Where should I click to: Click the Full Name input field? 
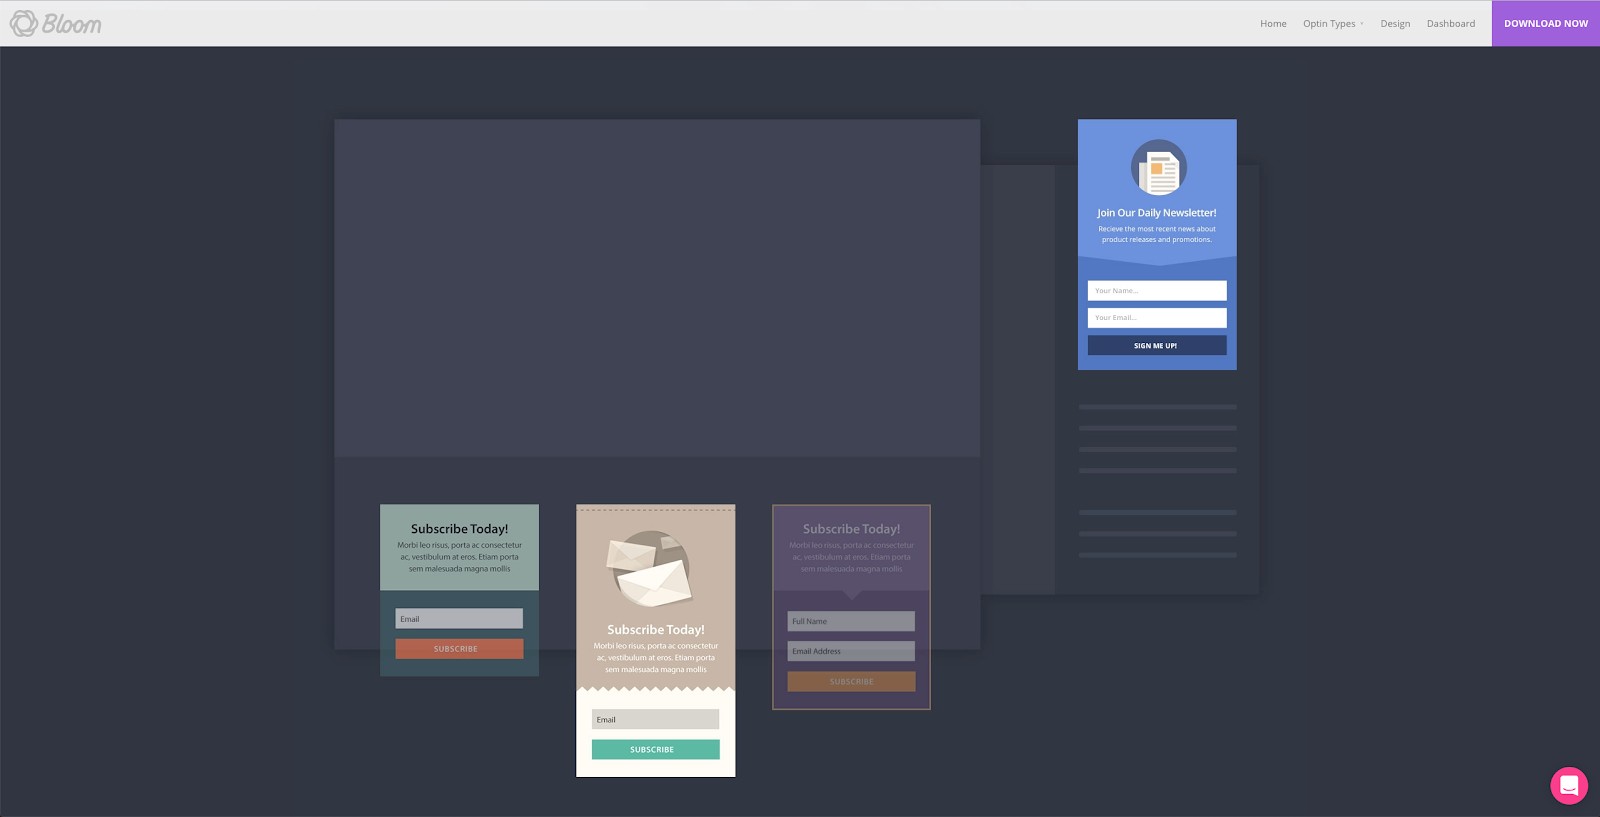point(851,621)
